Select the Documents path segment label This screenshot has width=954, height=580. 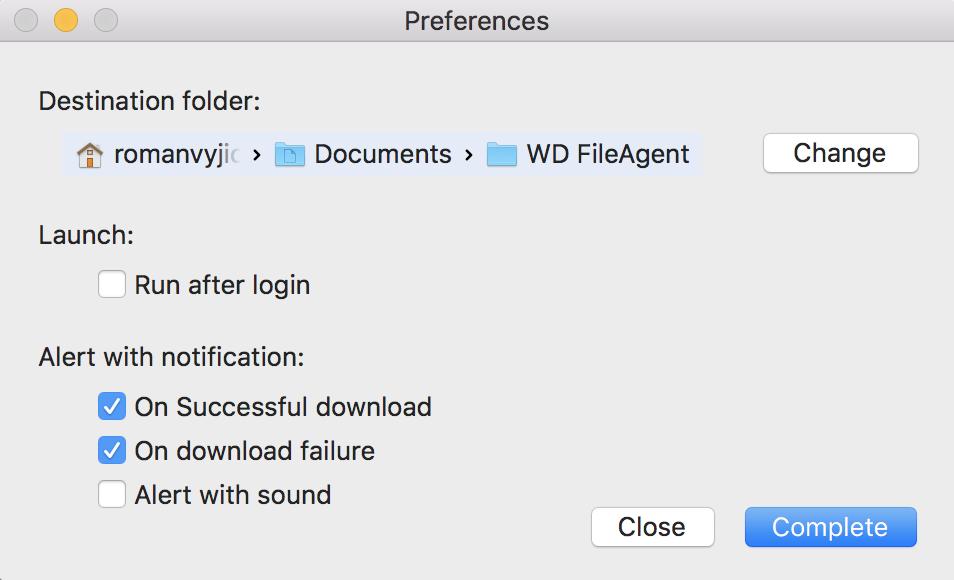383,154
